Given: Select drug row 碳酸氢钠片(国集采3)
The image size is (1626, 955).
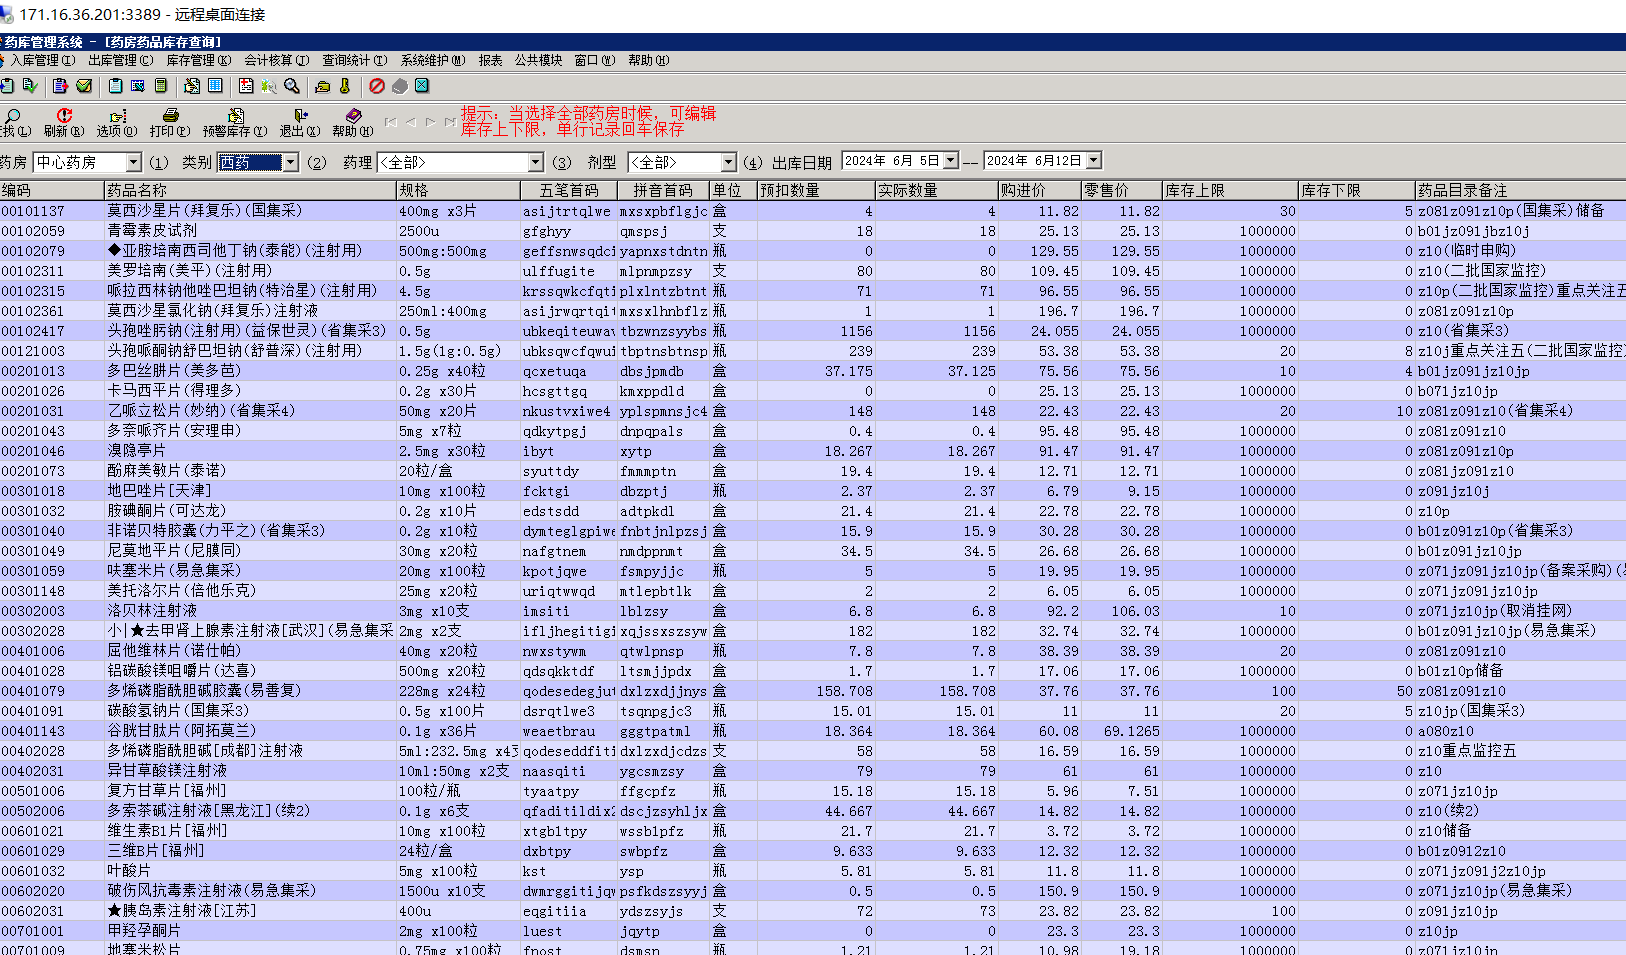Looking at the screenshot, I should (813, 711).
